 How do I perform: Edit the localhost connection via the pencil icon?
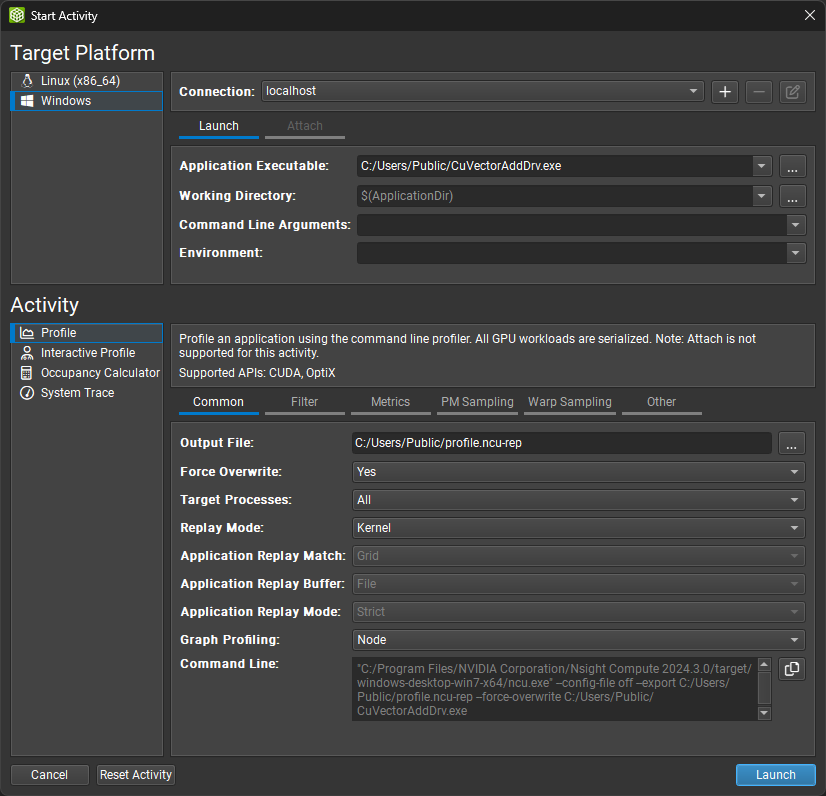(x=792, y=91)
